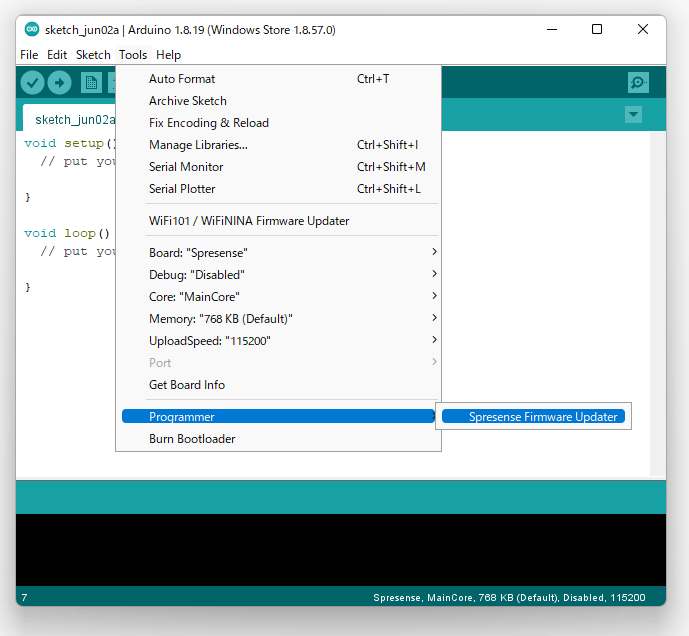Launch Serial Plotter from the menu

pyautogui.click(x=182, y=189)
